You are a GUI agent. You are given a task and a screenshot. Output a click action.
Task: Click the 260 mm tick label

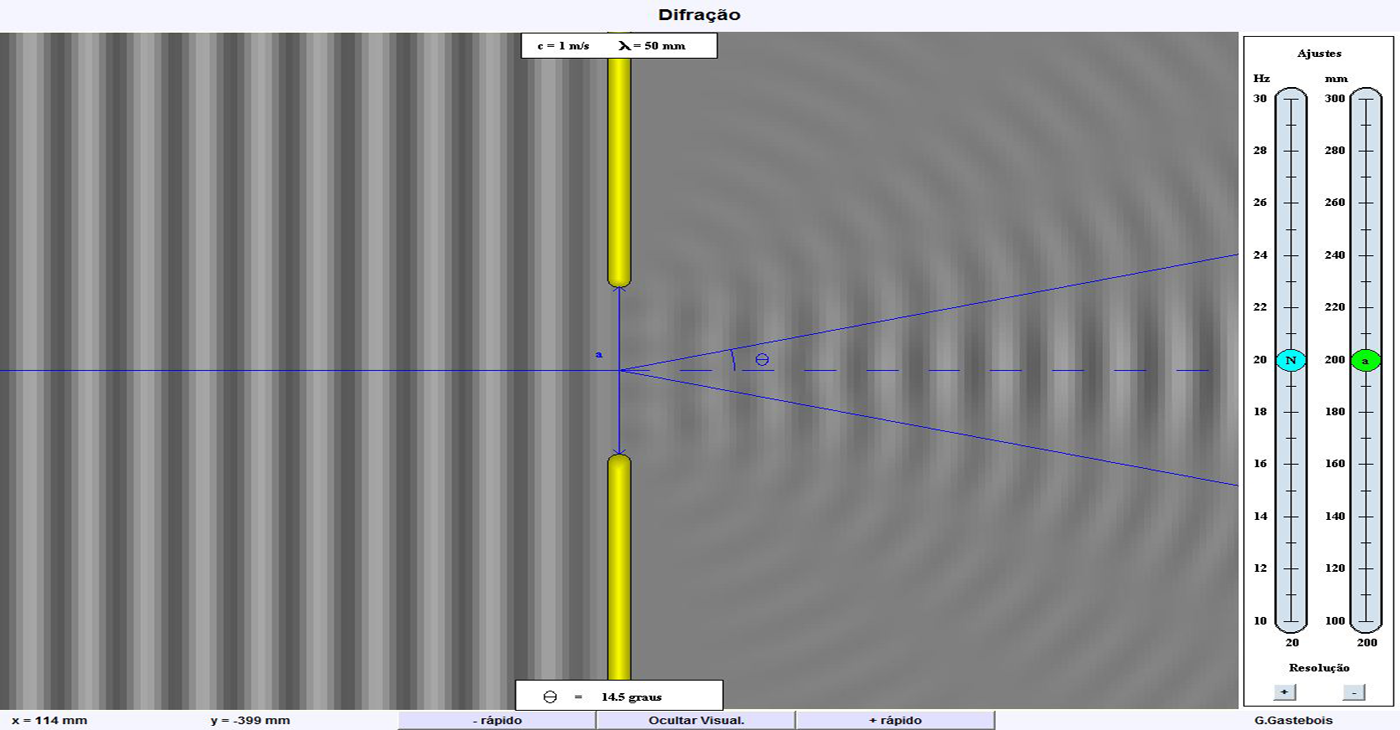click(x=1336, y=203)
